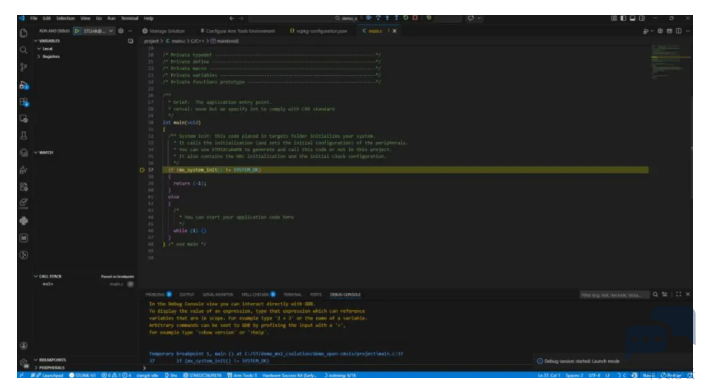Click Ln 37 Col 1 in status bar
The image size is (704, 389).
point(549,375)
